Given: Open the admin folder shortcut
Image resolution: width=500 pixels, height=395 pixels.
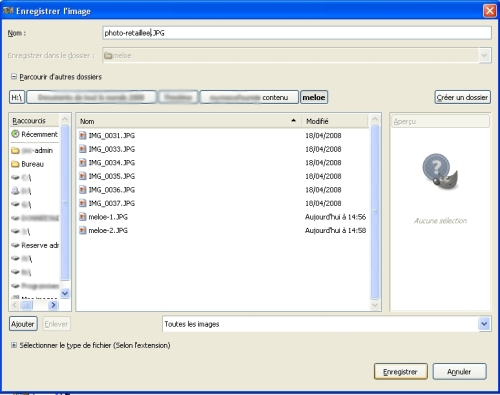Looking at the screenshot, I should coord(34,150).
